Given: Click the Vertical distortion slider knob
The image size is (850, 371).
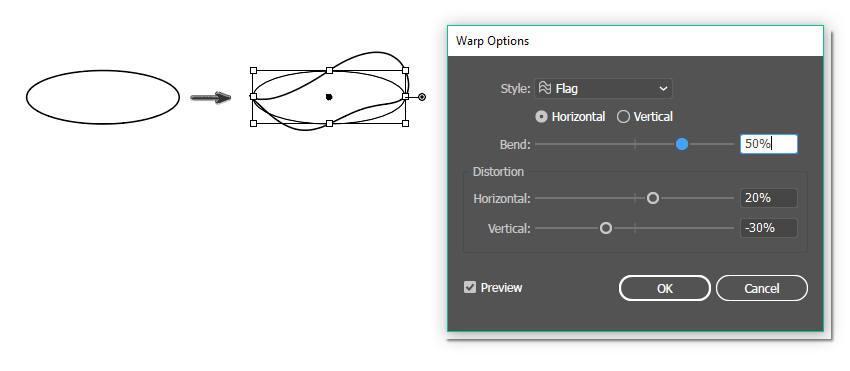Looking at the screenshot, I should click(x=606, y=228).
